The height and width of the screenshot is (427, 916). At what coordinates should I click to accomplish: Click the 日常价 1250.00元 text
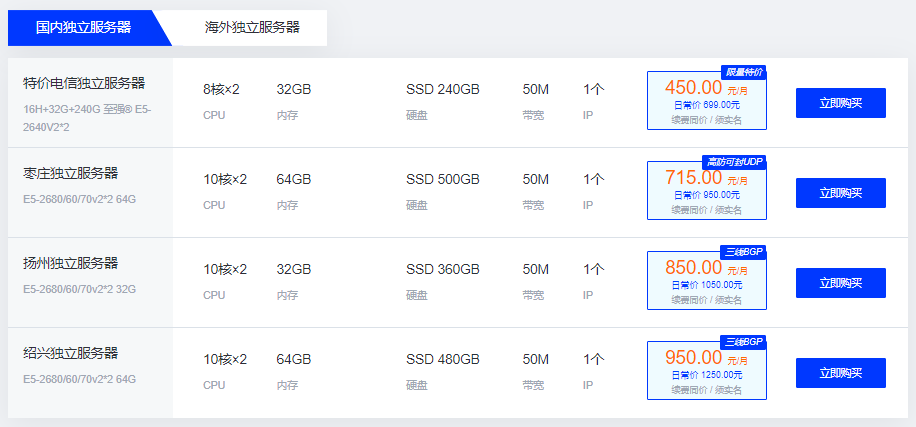[x=707, y=374]
